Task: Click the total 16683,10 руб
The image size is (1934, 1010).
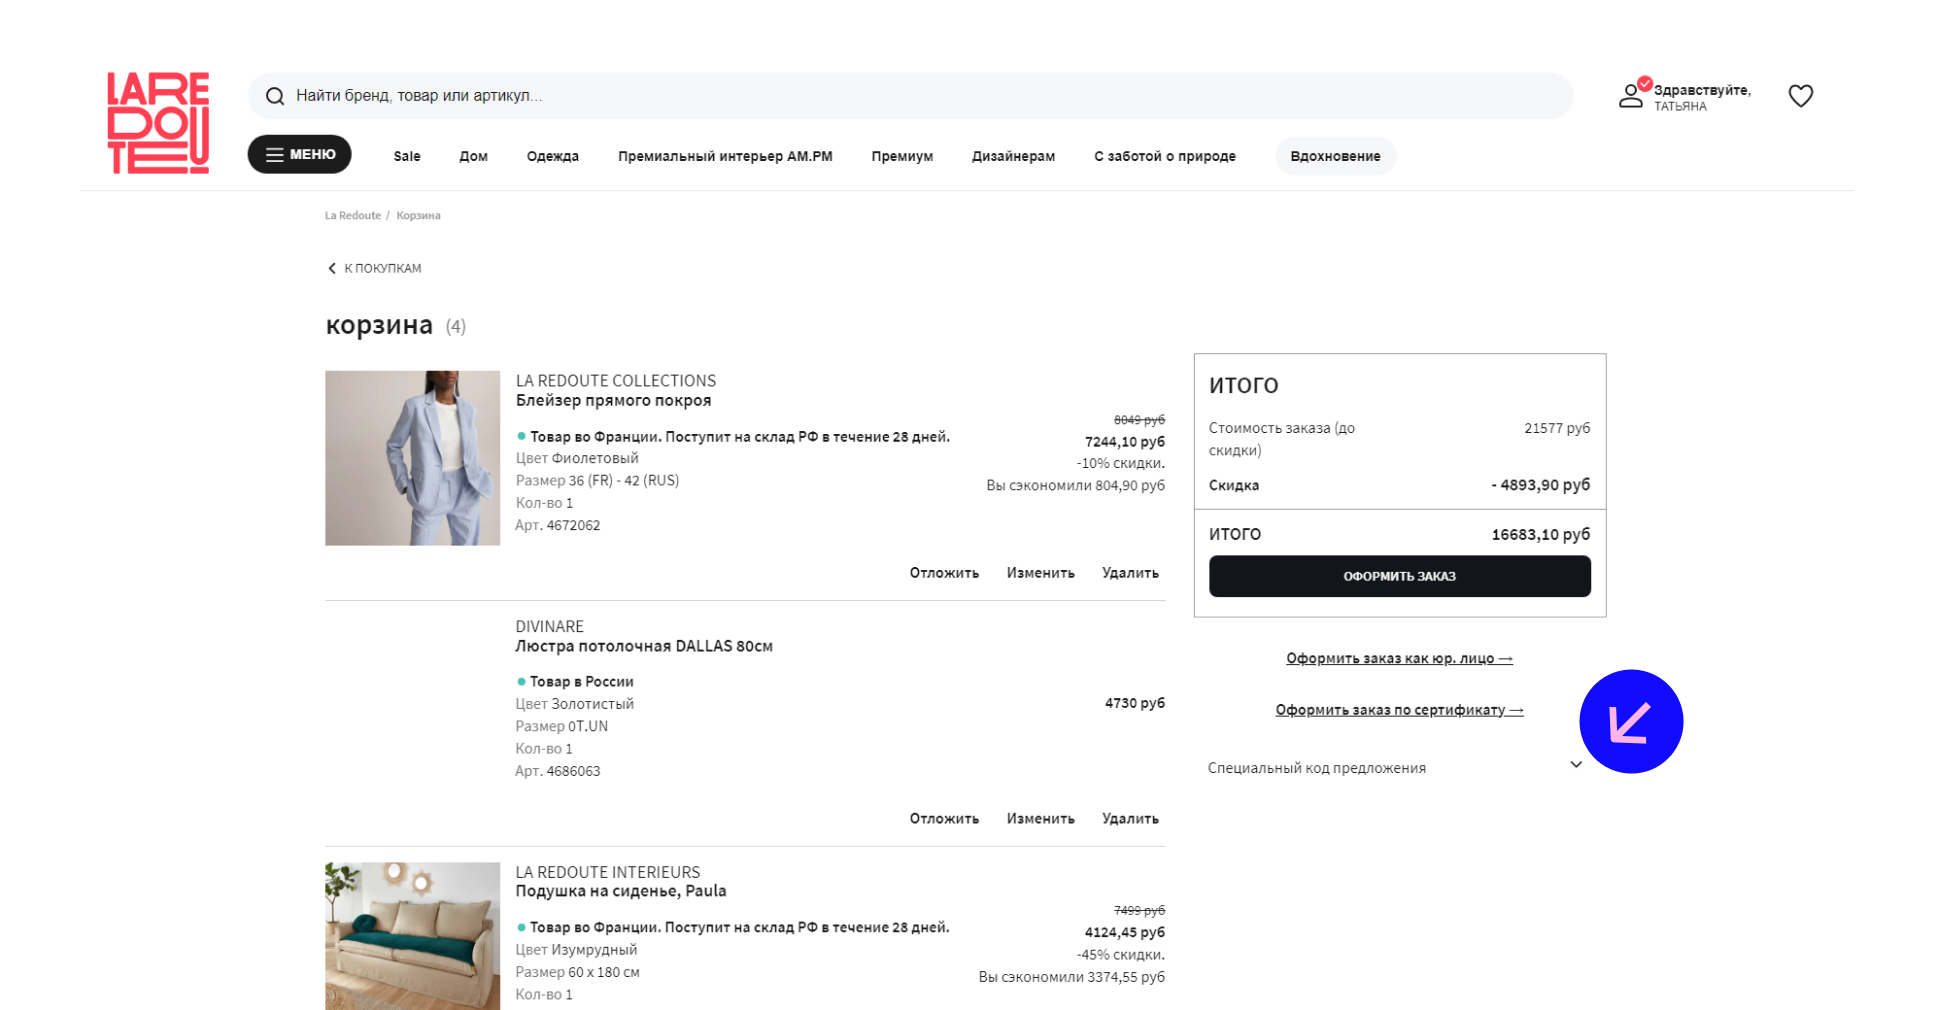Action: 1541,534
